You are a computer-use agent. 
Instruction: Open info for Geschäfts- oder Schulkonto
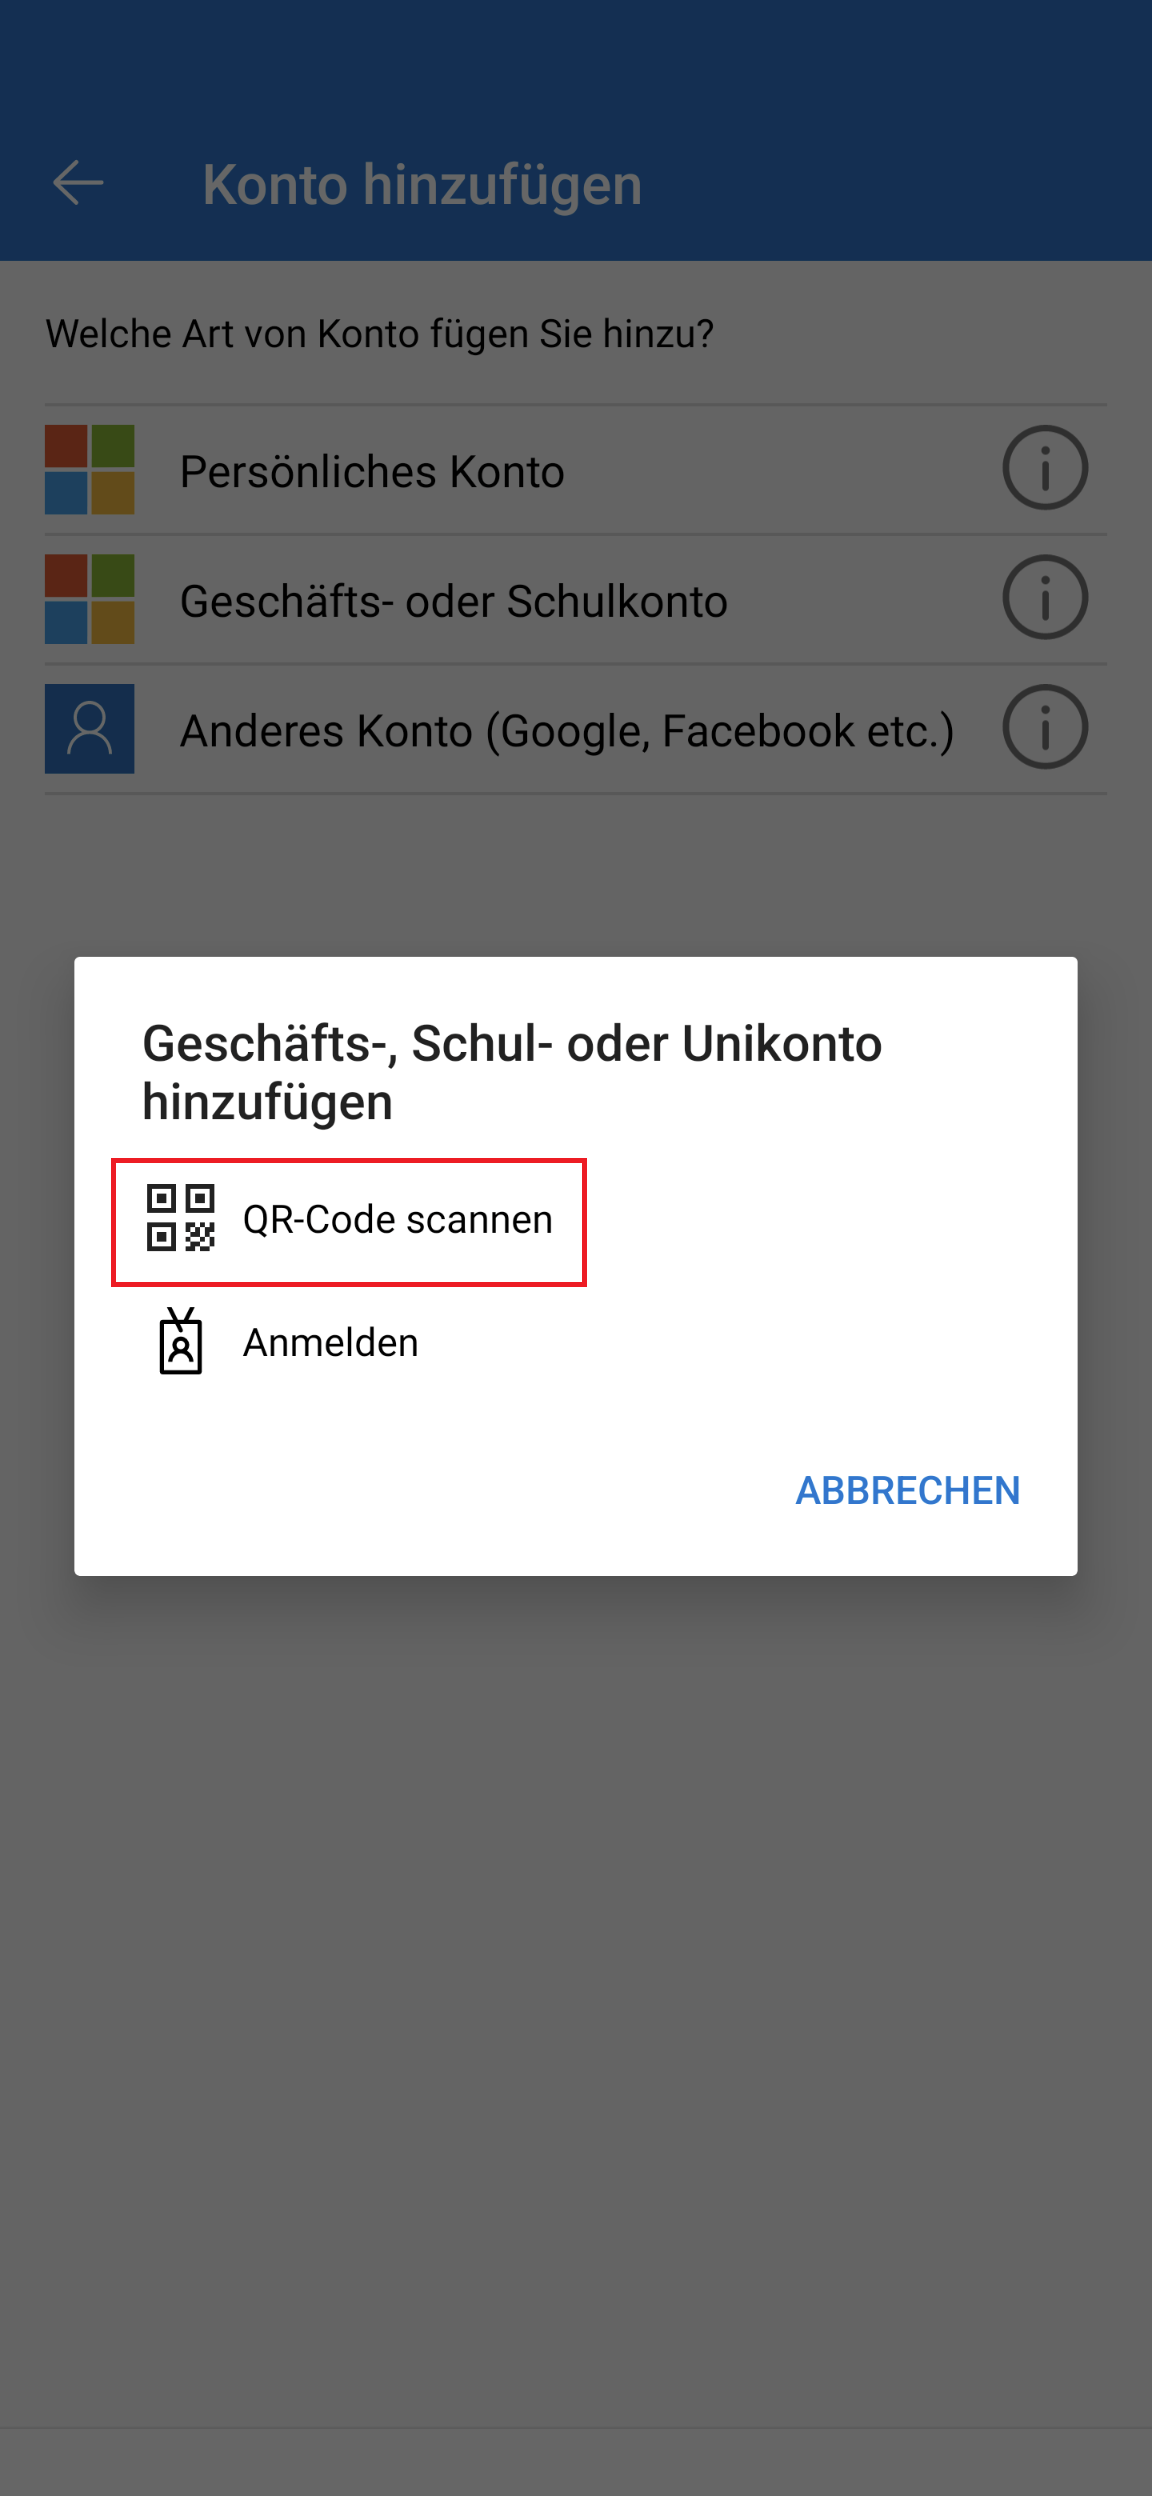click(1045, 598)
